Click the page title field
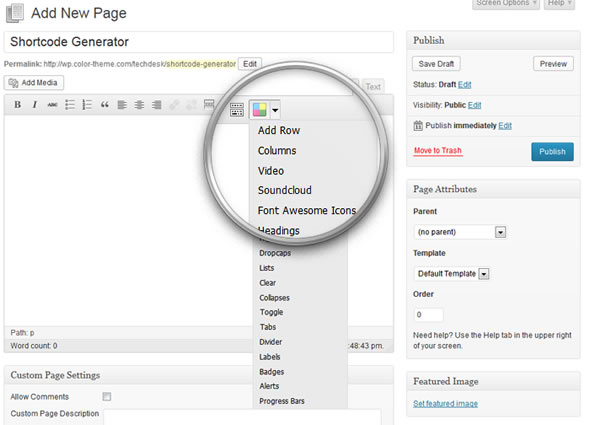The height and width of the screenshot is (425, 590). coord(199,42)
